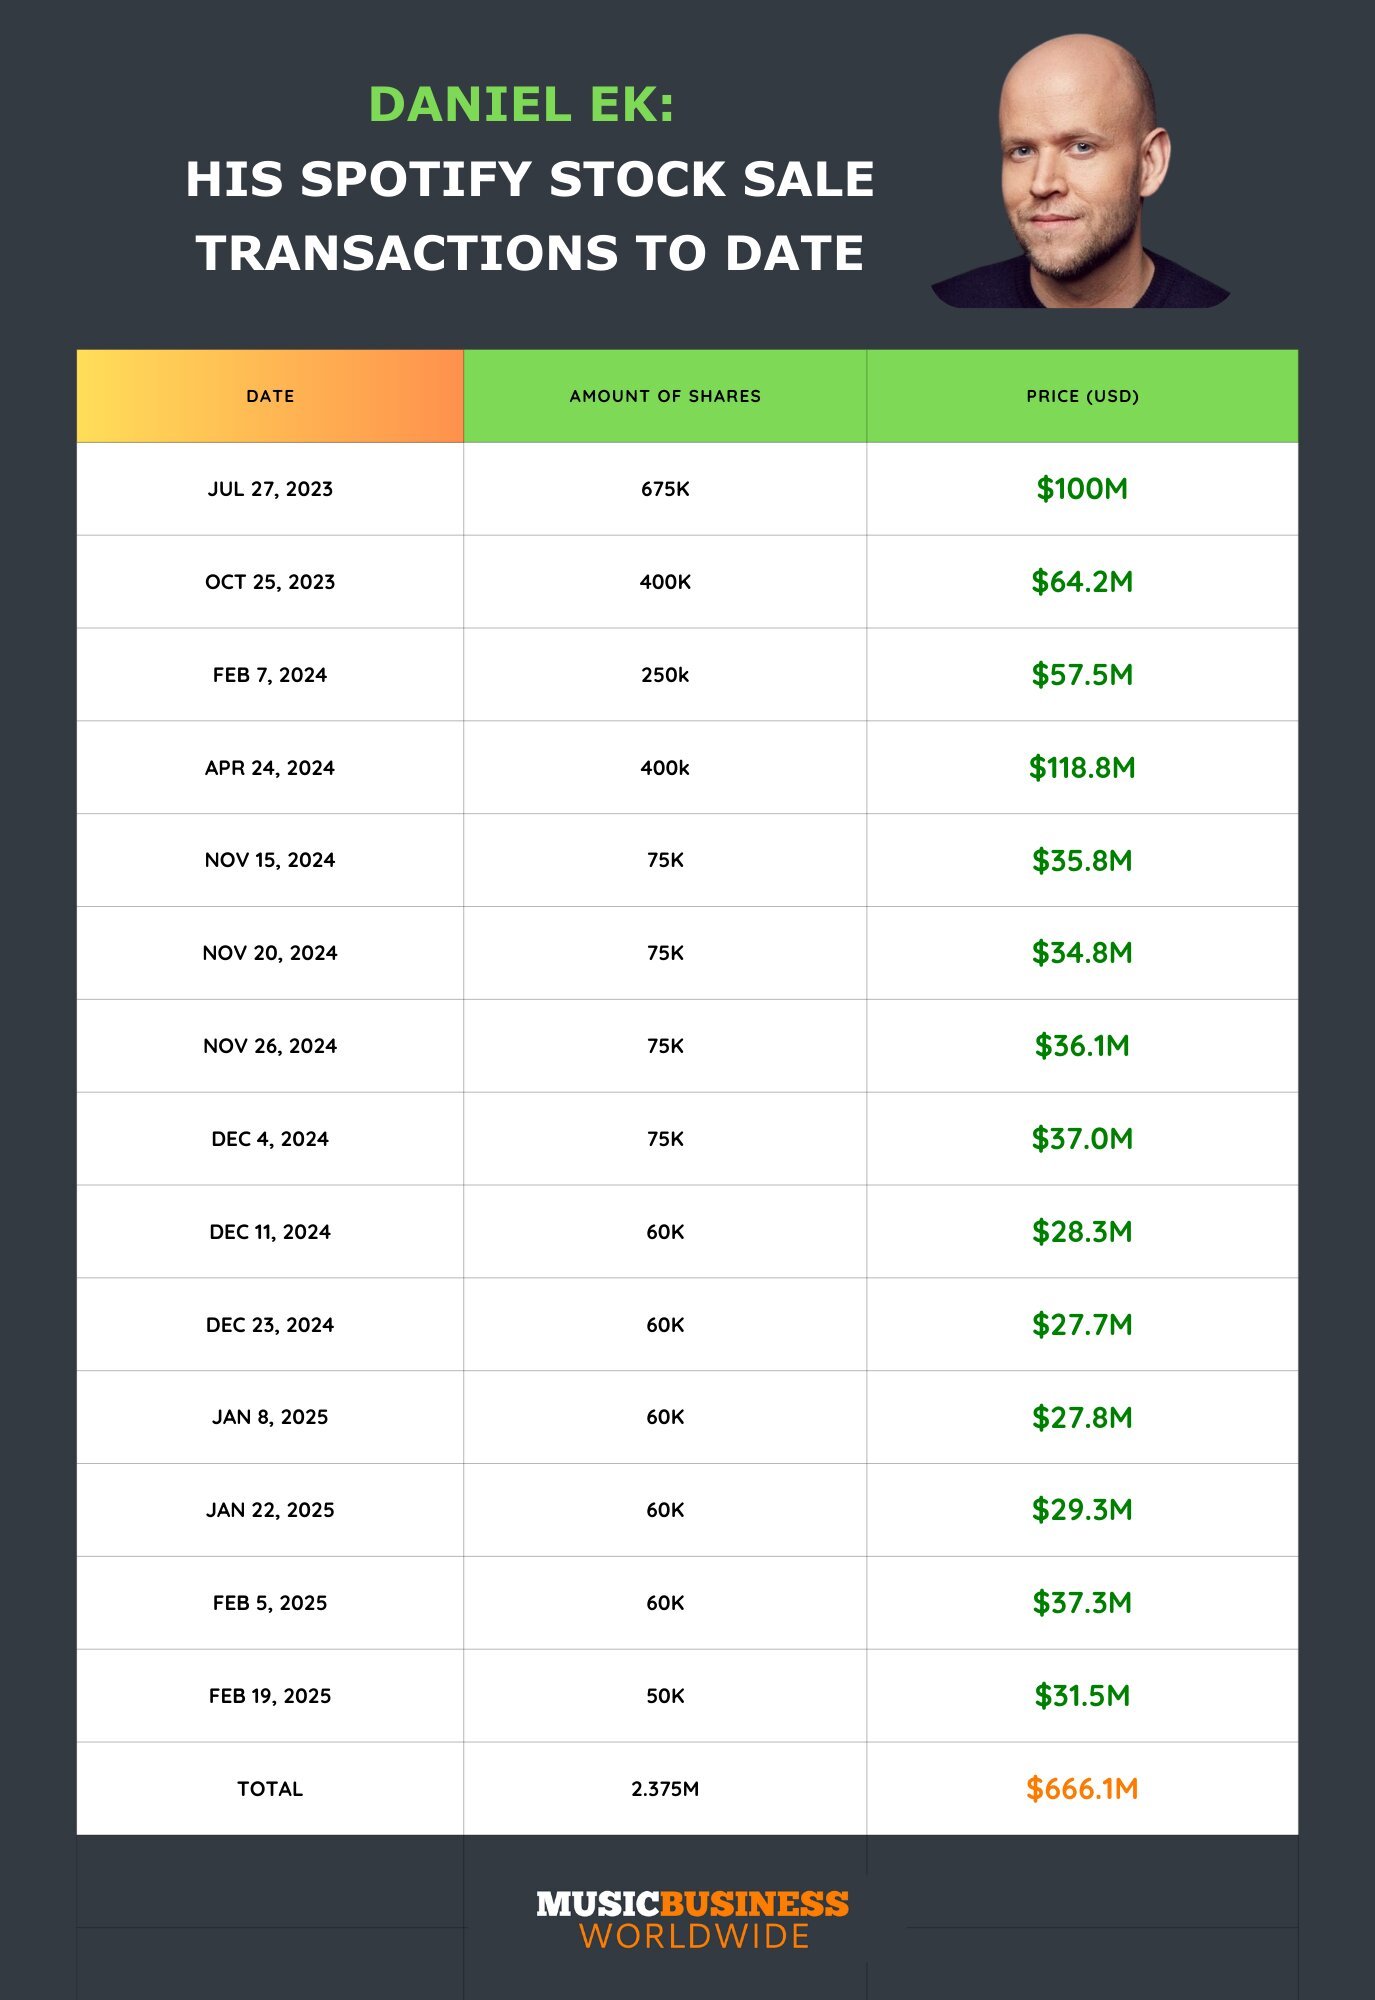Select the DATE column header
The height and width of the screenshot is (2000, 1375).
pos(270,396)
